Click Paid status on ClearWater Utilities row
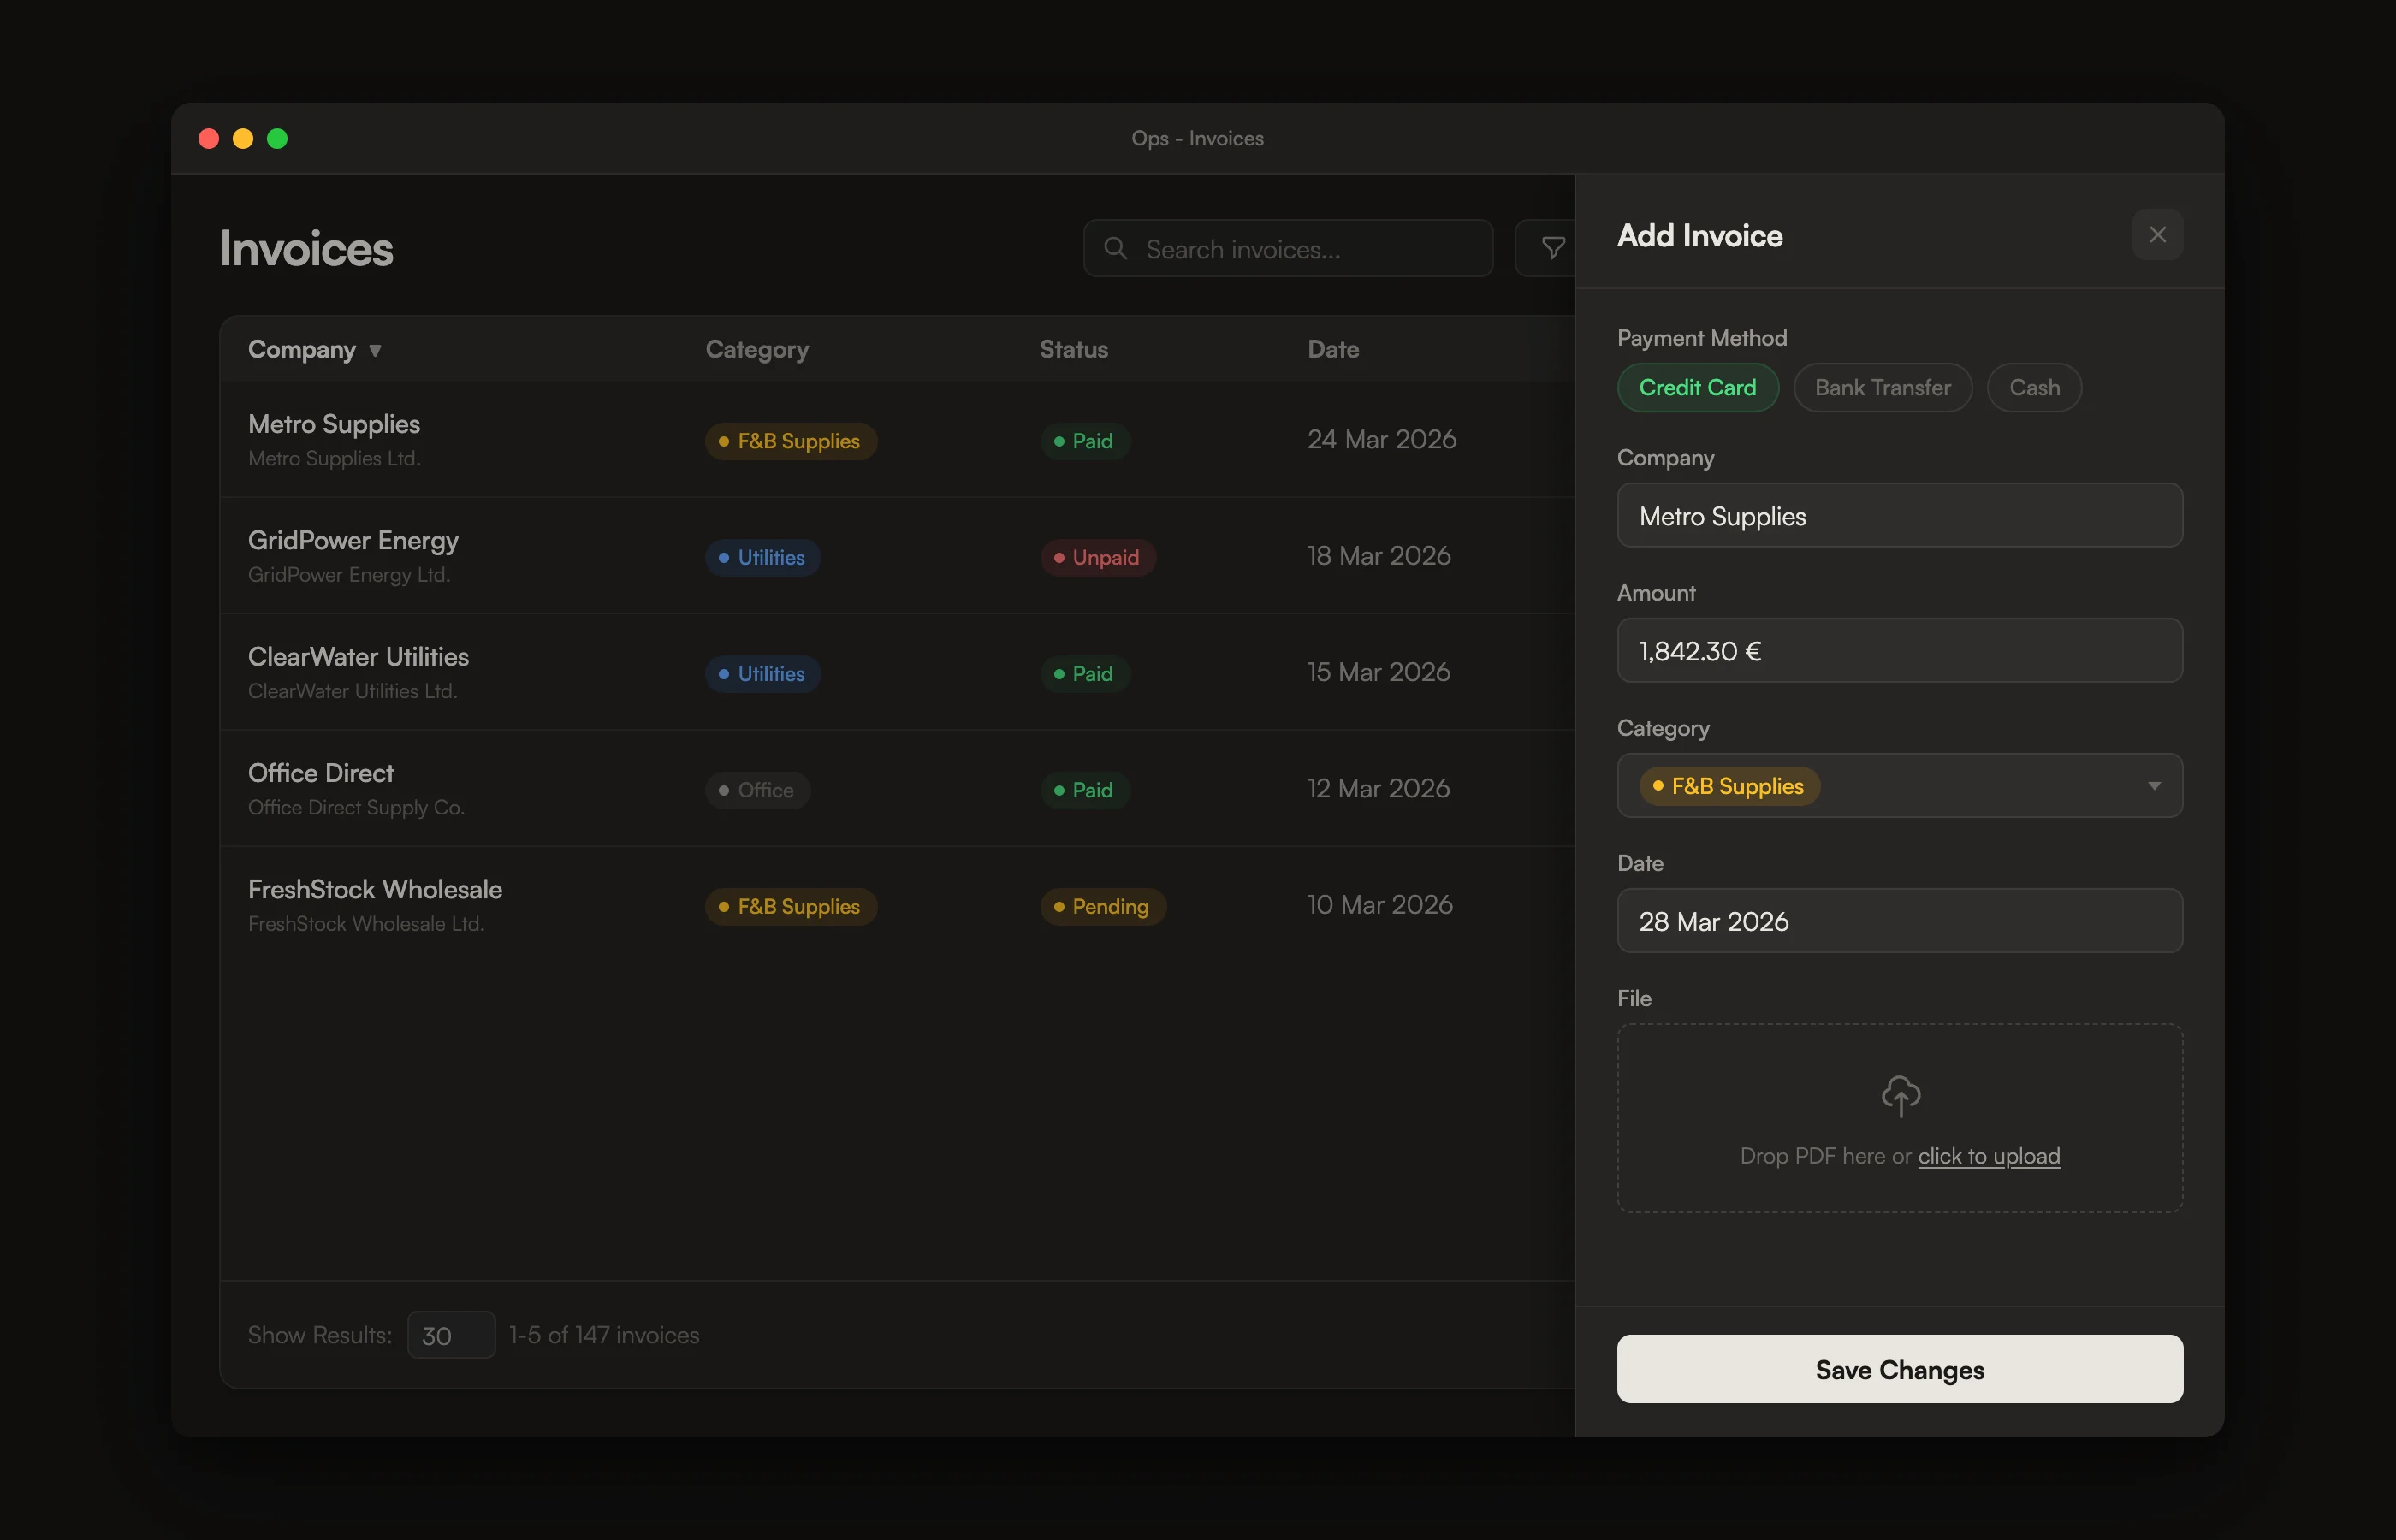This screenshot has width=2396, height=1540. click(1084, 674)
